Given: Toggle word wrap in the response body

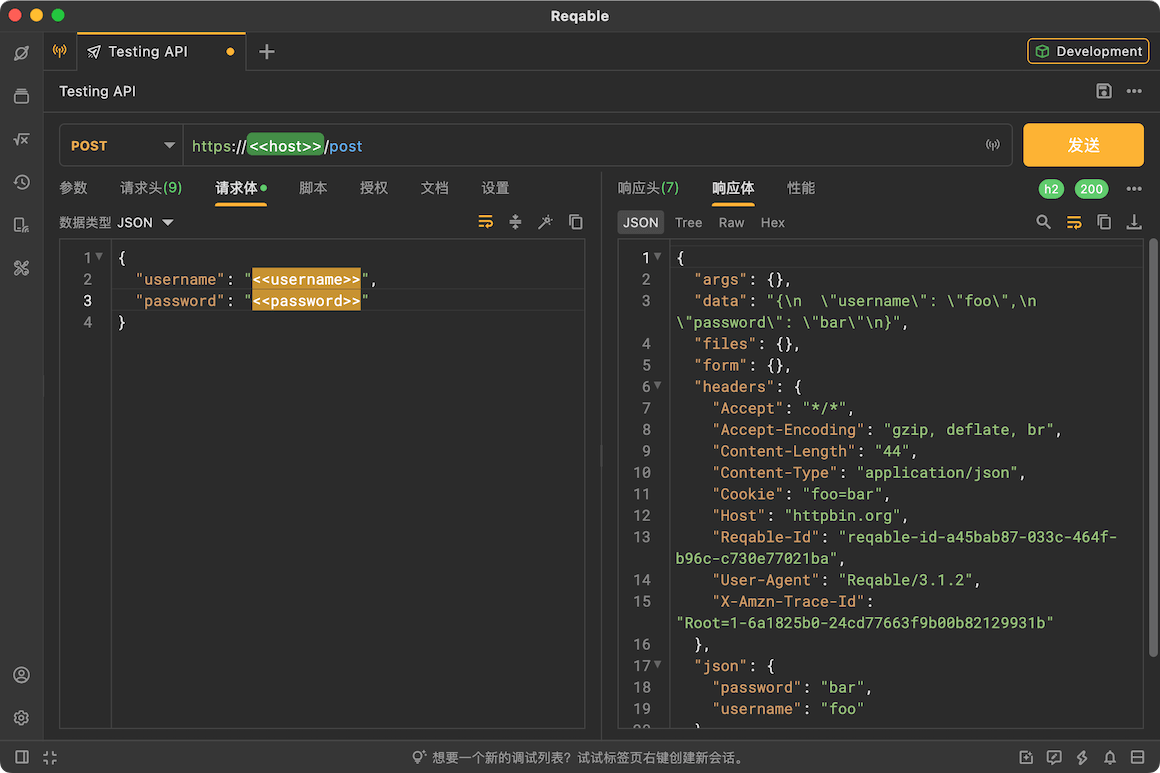Looking at the screenshot, I should pyautogui.click(x=1073, y=222).
